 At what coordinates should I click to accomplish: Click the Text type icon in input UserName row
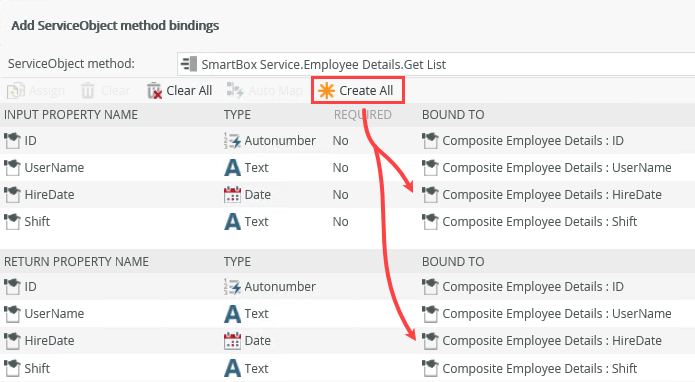point(232,168)
